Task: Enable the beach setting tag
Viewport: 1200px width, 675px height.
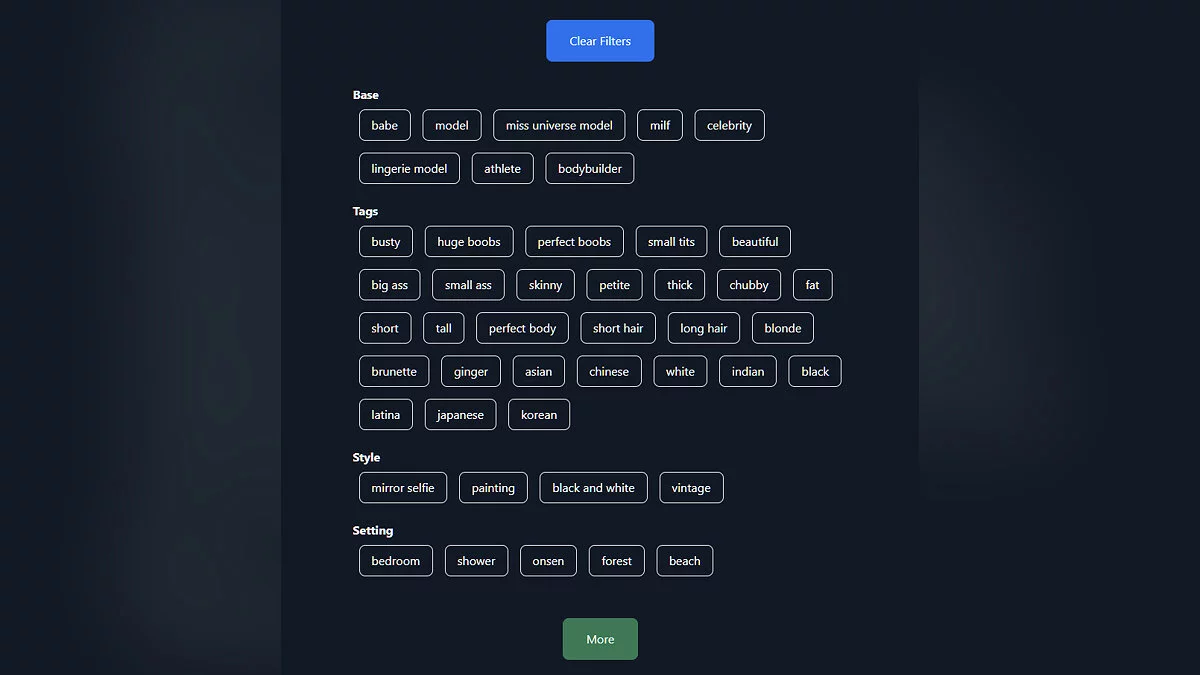Action: [x=685, y=561]
